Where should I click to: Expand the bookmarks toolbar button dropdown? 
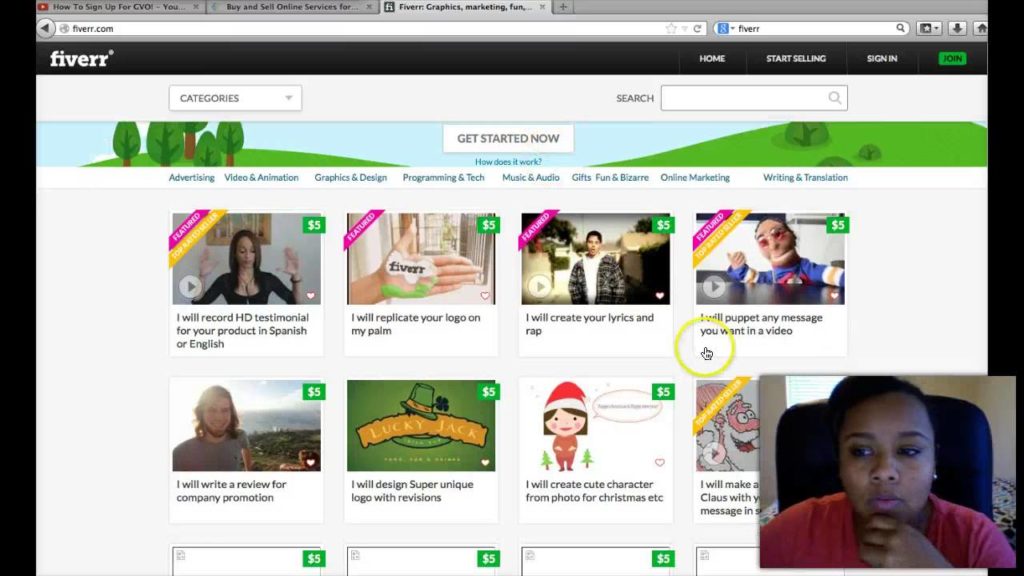coord(929,28)
